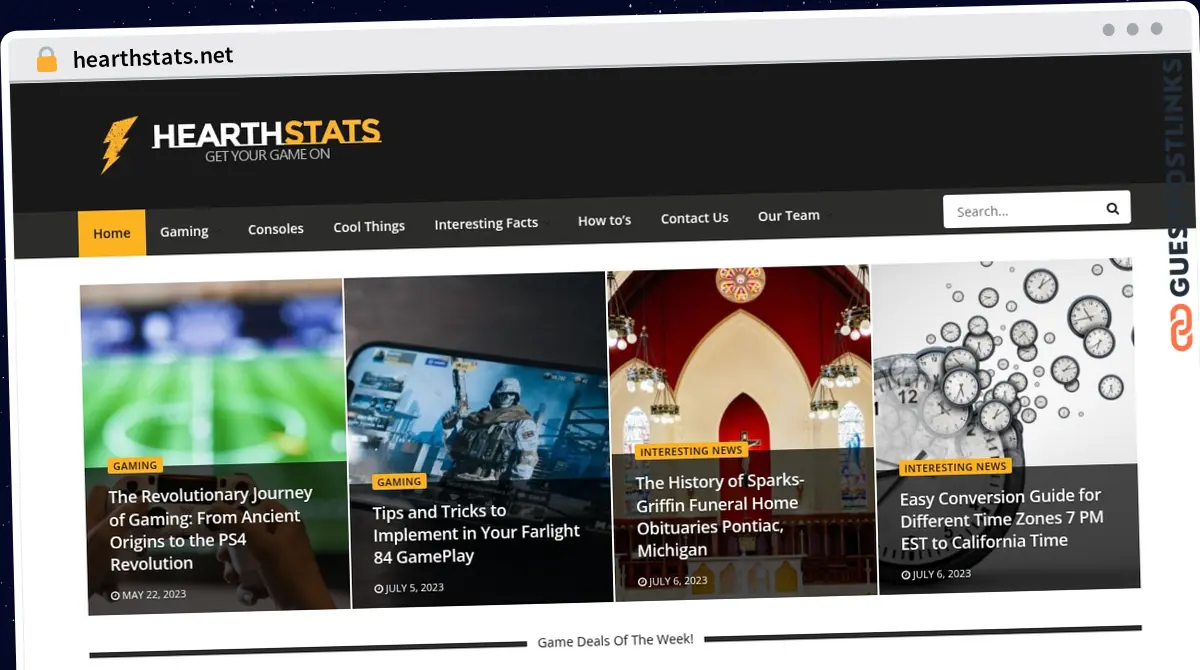The width and height of the screenshot is (1200, 670).
Task: Select Cool Things in the navigation bar
Action: click(x=368, y=226)
